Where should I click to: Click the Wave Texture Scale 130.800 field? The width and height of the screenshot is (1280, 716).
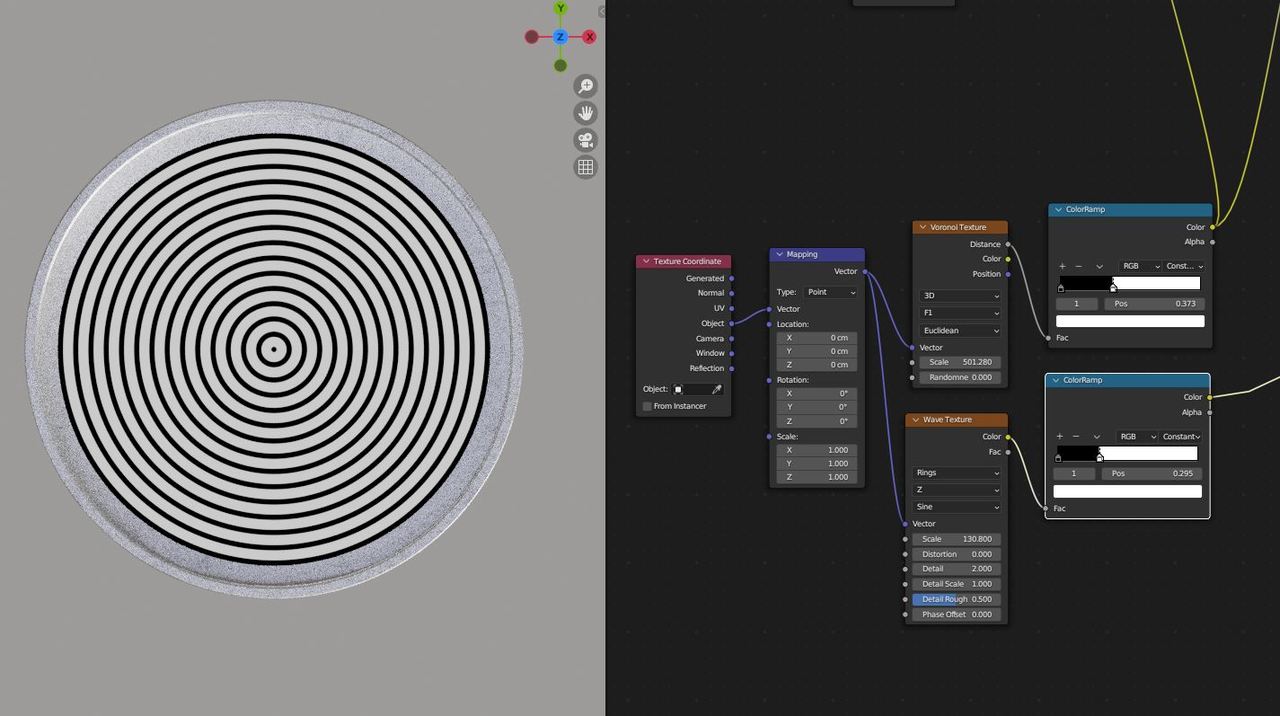coord(956,539)
